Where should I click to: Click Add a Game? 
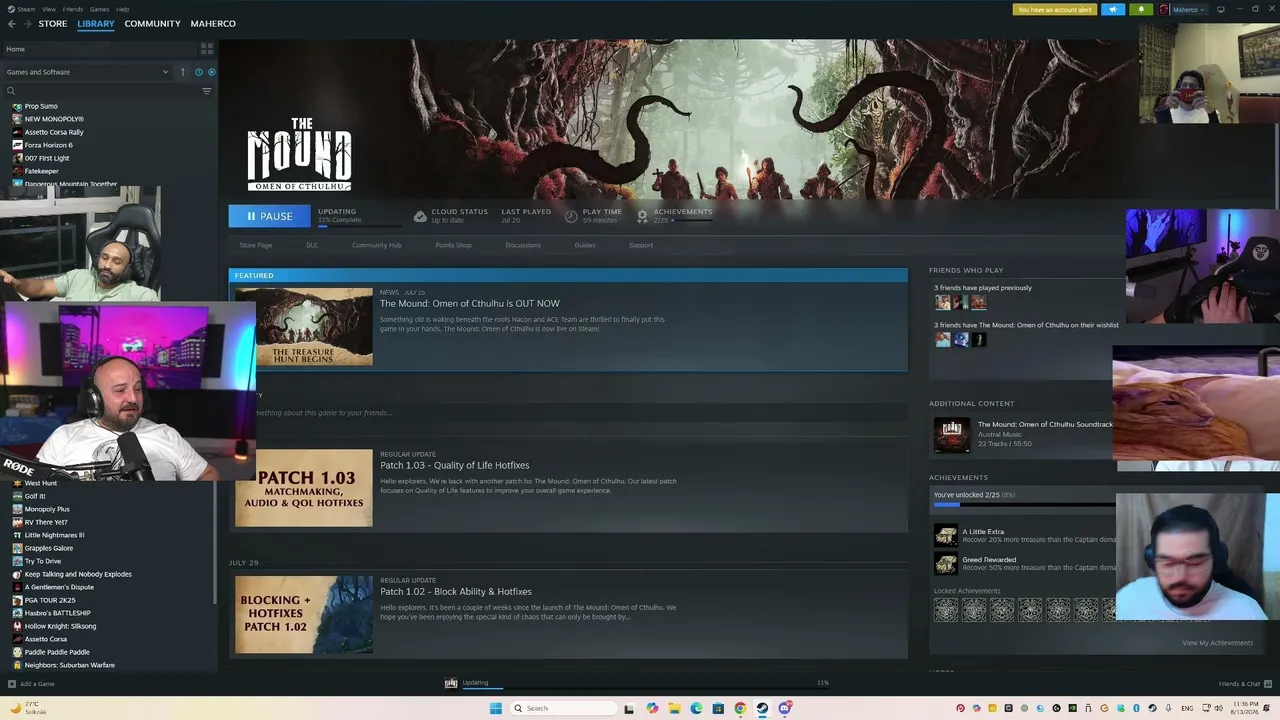click(x=31, y=684)
